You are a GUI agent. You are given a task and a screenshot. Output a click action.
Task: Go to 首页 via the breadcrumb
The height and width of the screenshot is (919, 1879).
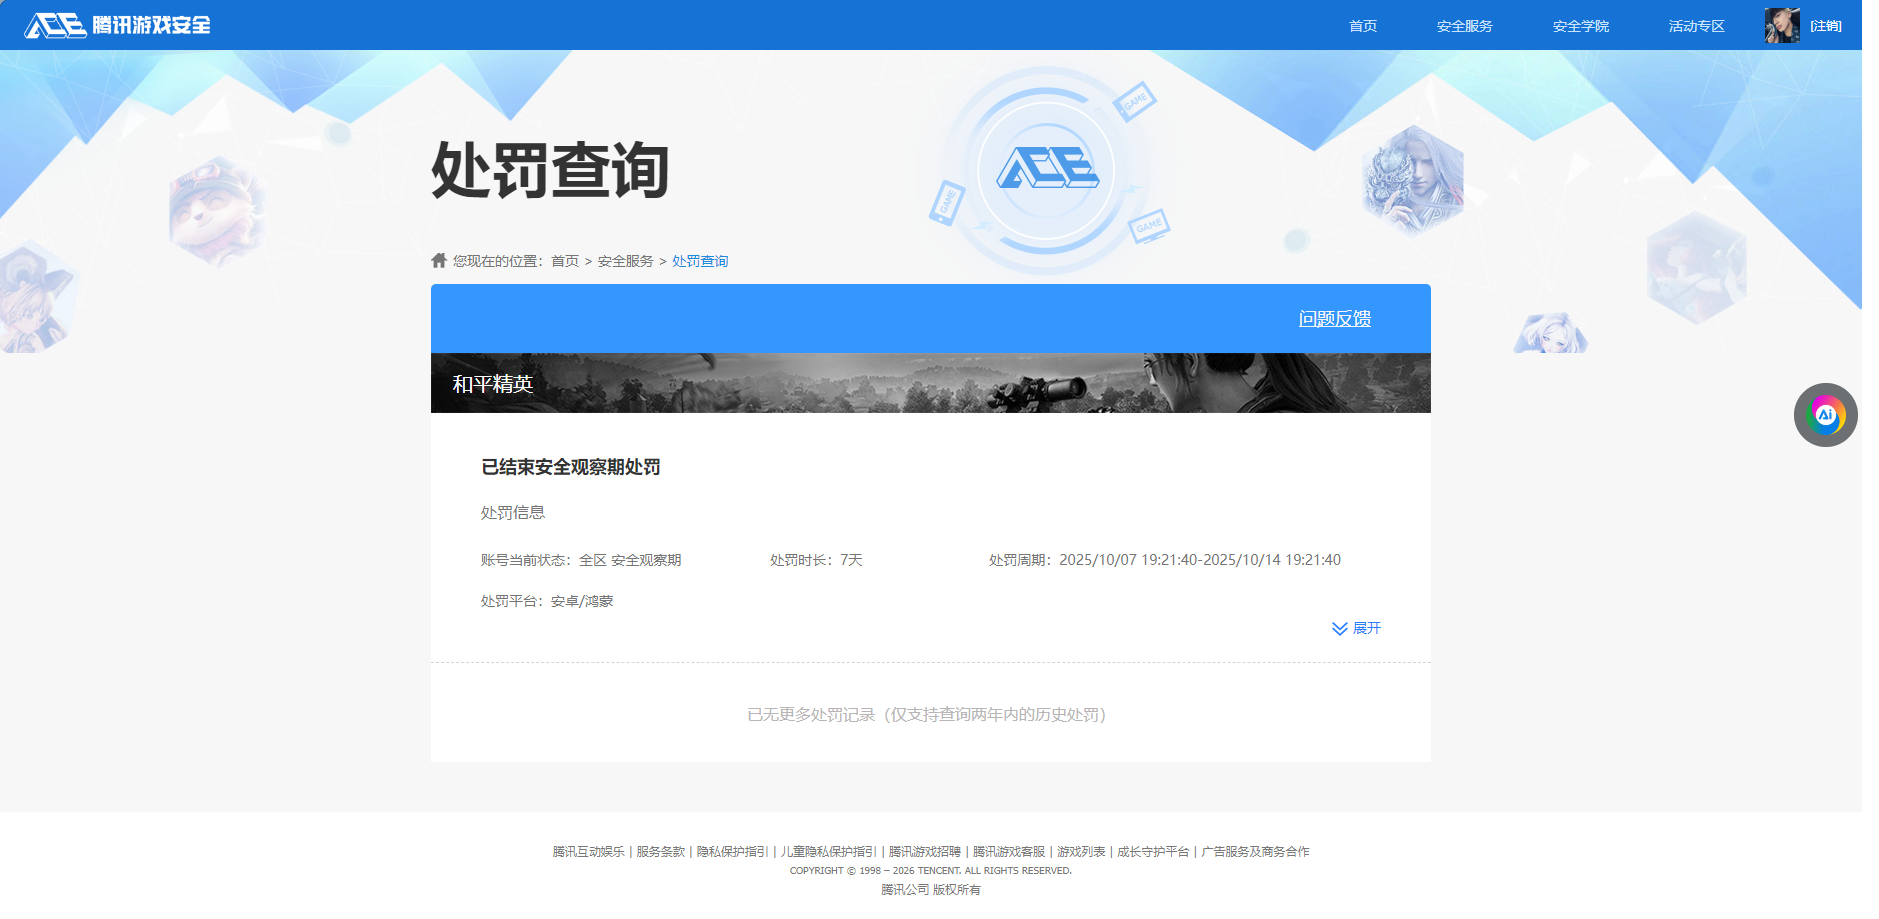click(x=565, y=261)
